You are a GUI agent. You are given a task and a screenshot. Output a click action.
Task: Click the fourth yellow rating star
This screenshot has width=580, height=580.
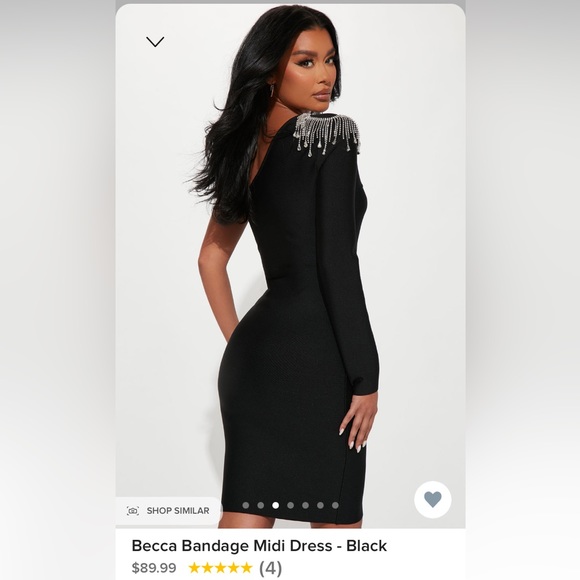click(233, 567)
